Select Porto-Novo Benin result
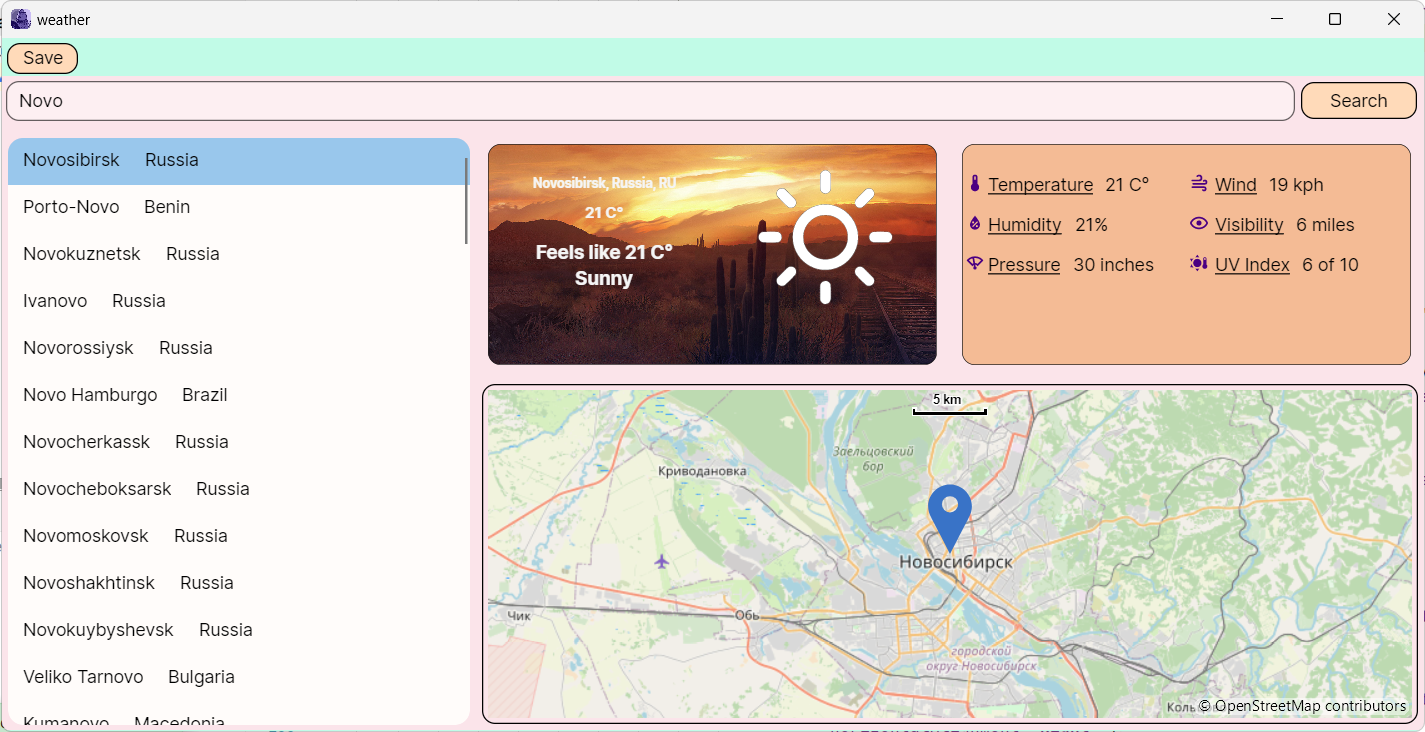 click(238, 207)
